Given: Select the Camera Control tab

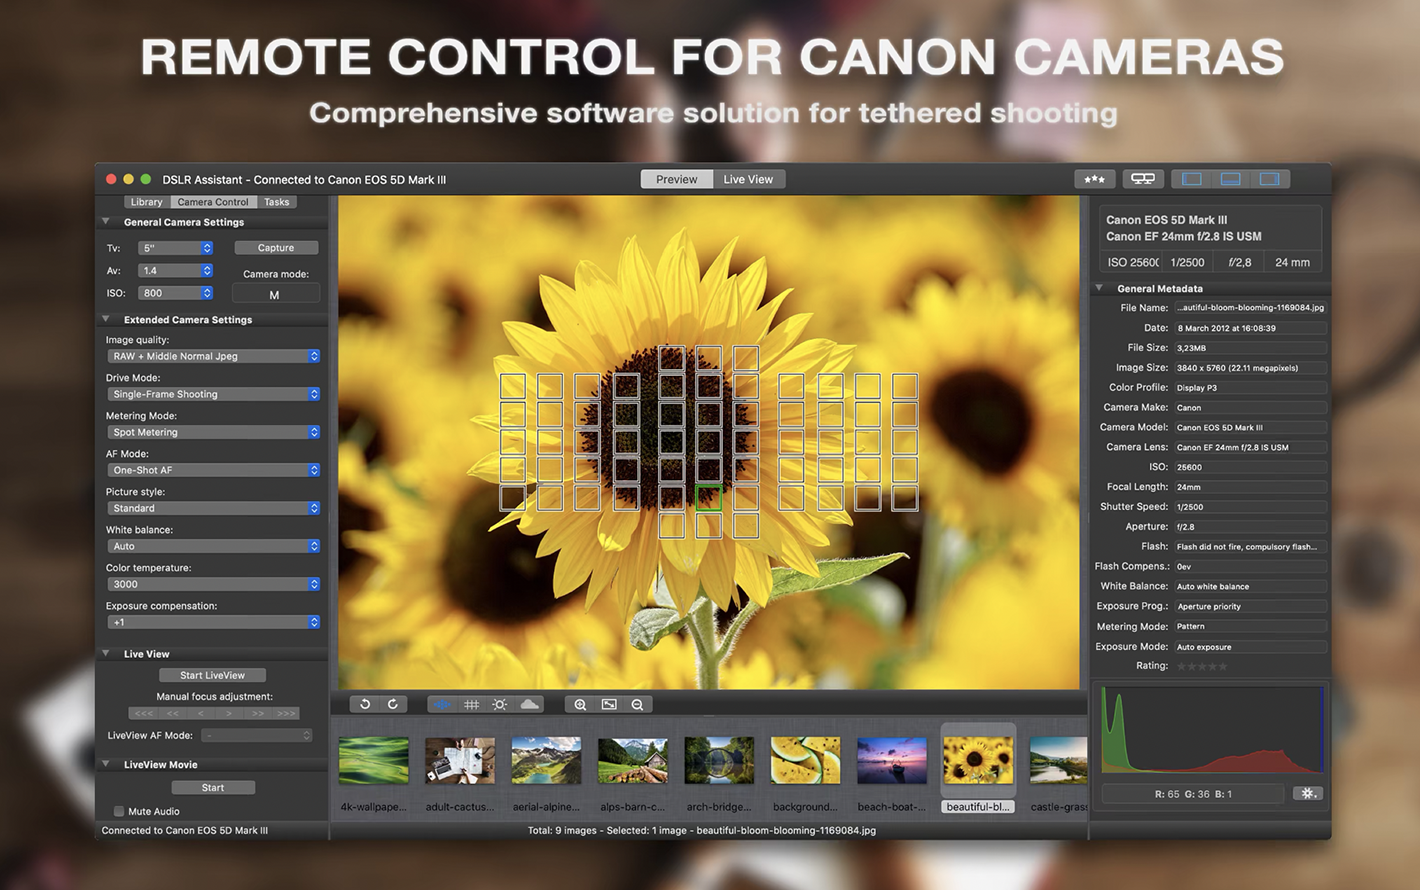Looking at the screenshot, I should (213, 202).
